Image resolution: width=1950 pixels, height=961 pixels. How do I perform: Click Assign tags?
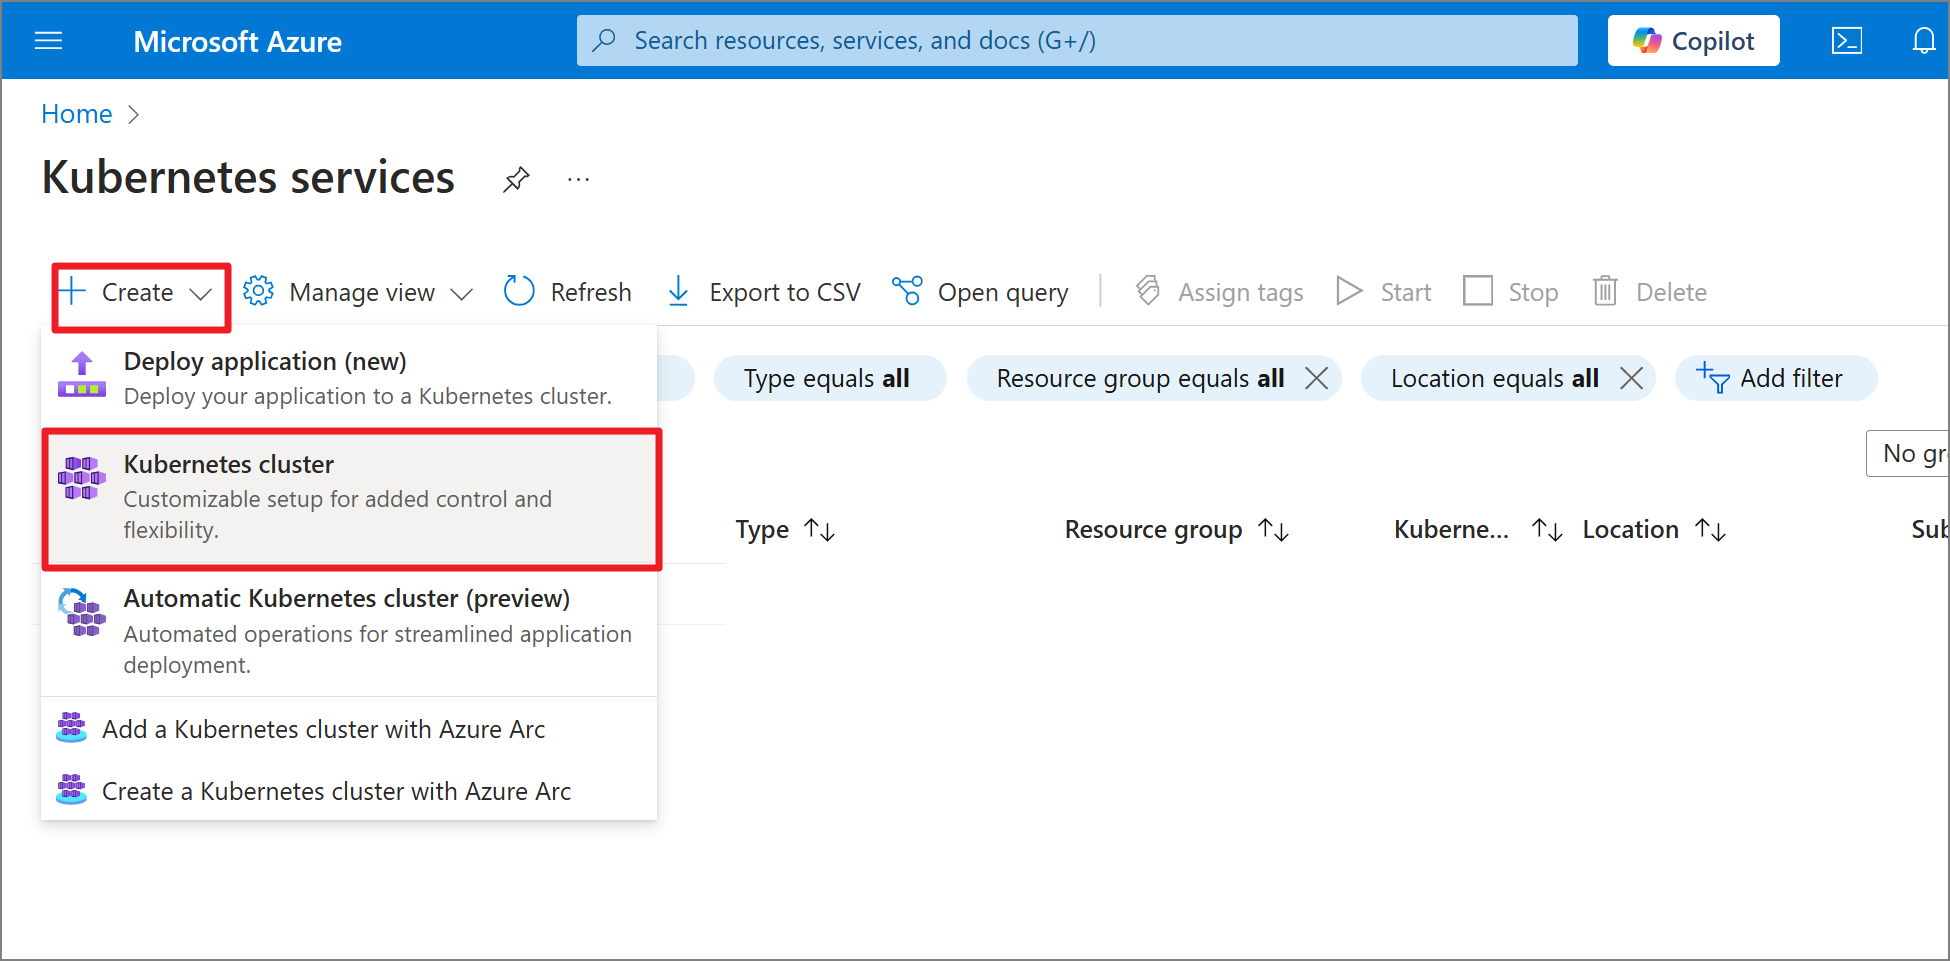point(1219,292)
